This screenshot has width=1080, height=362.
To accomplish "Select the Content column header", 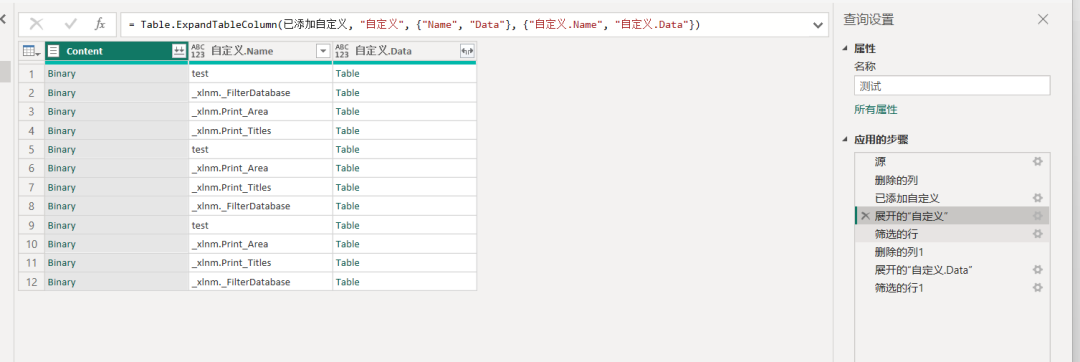I will [x=116, y=51].
